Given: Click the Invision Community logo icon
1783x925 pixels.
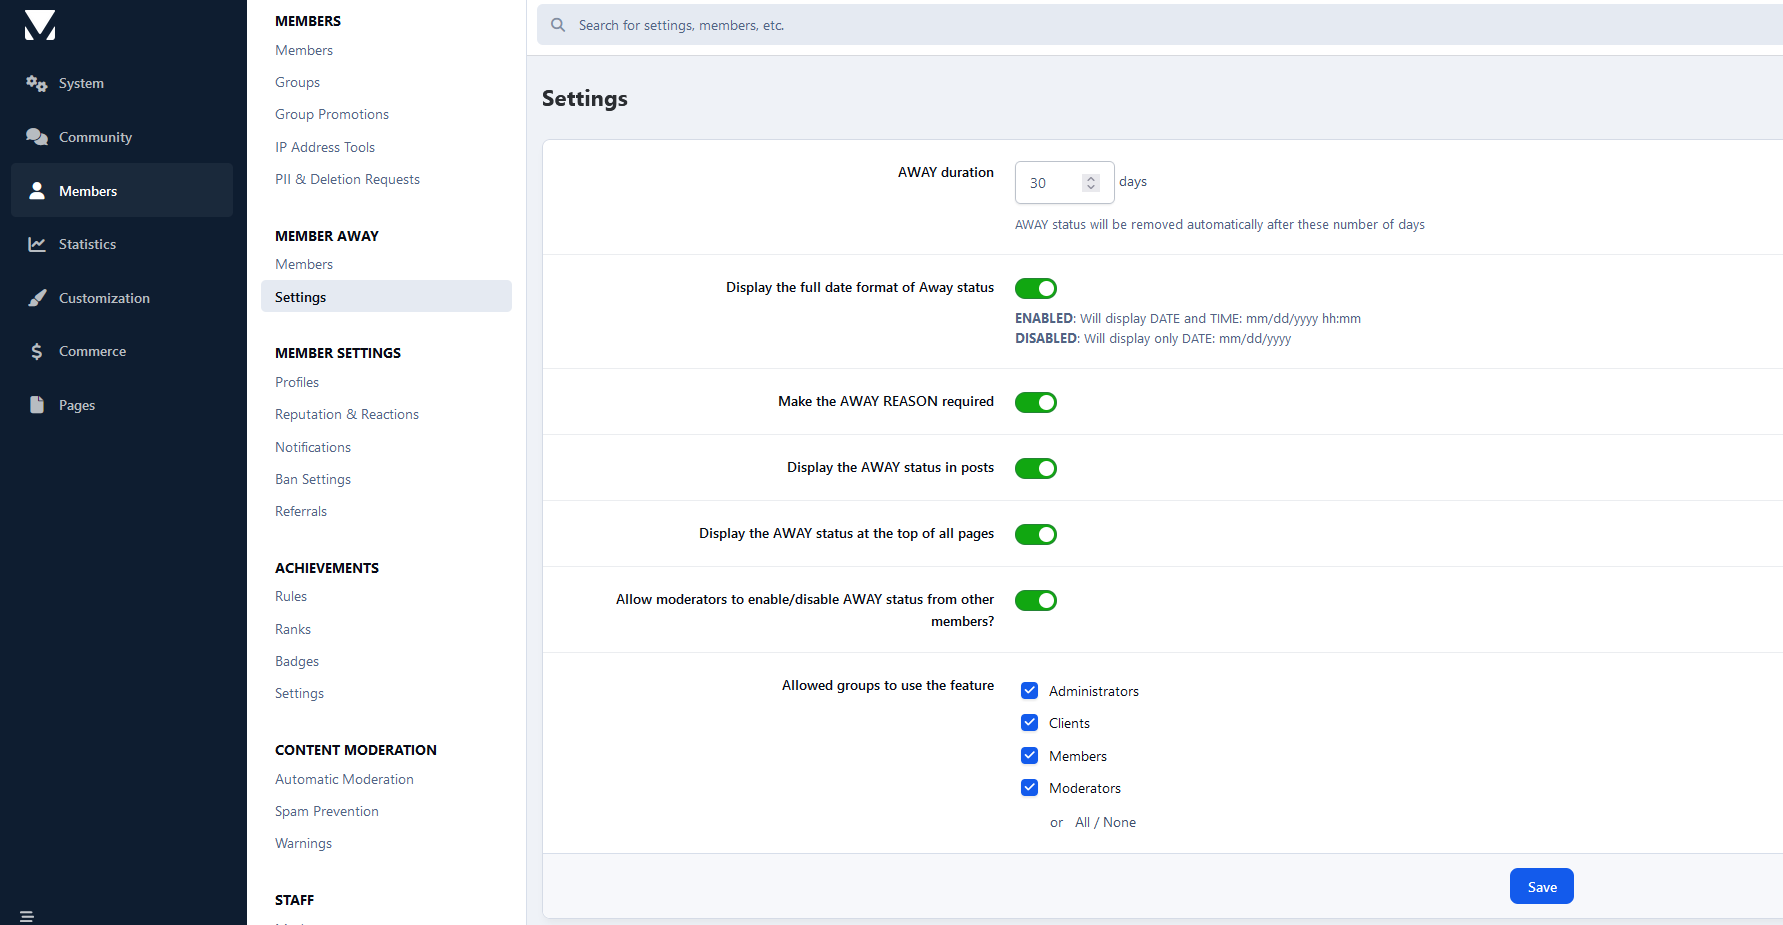Looking at the screenshot, I should (x=40, y=25).
